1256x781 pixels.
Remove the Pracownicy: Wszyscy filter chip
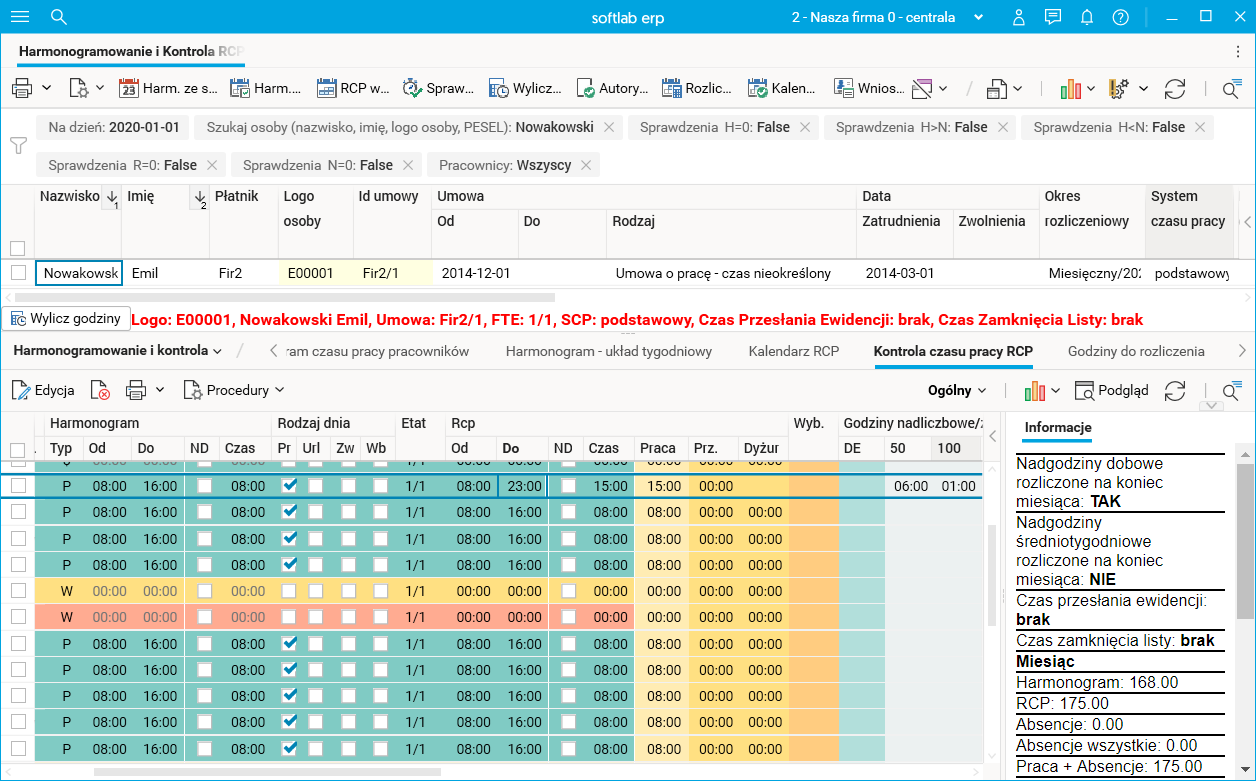[586, 165]
